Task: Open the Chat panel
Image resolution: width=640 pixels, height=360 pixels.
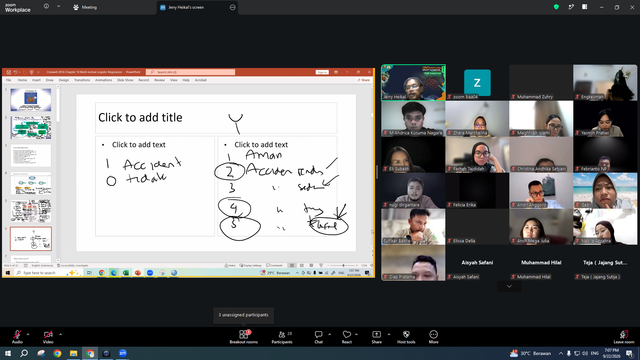Action: pos(318,337)
